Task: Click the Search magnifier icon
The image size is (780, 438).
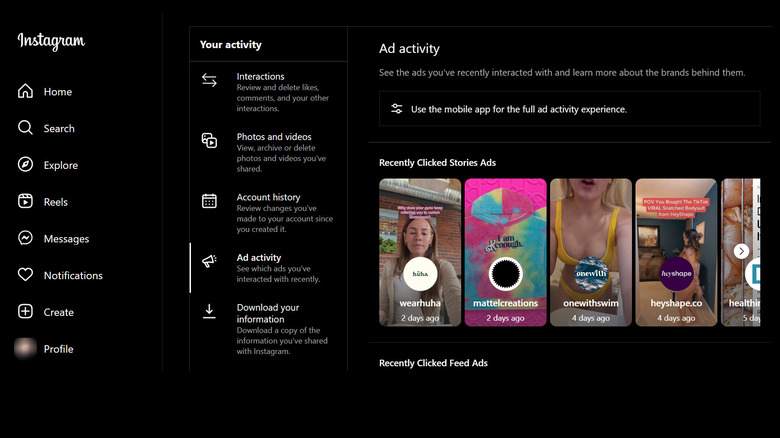Action: click(26, 128)
